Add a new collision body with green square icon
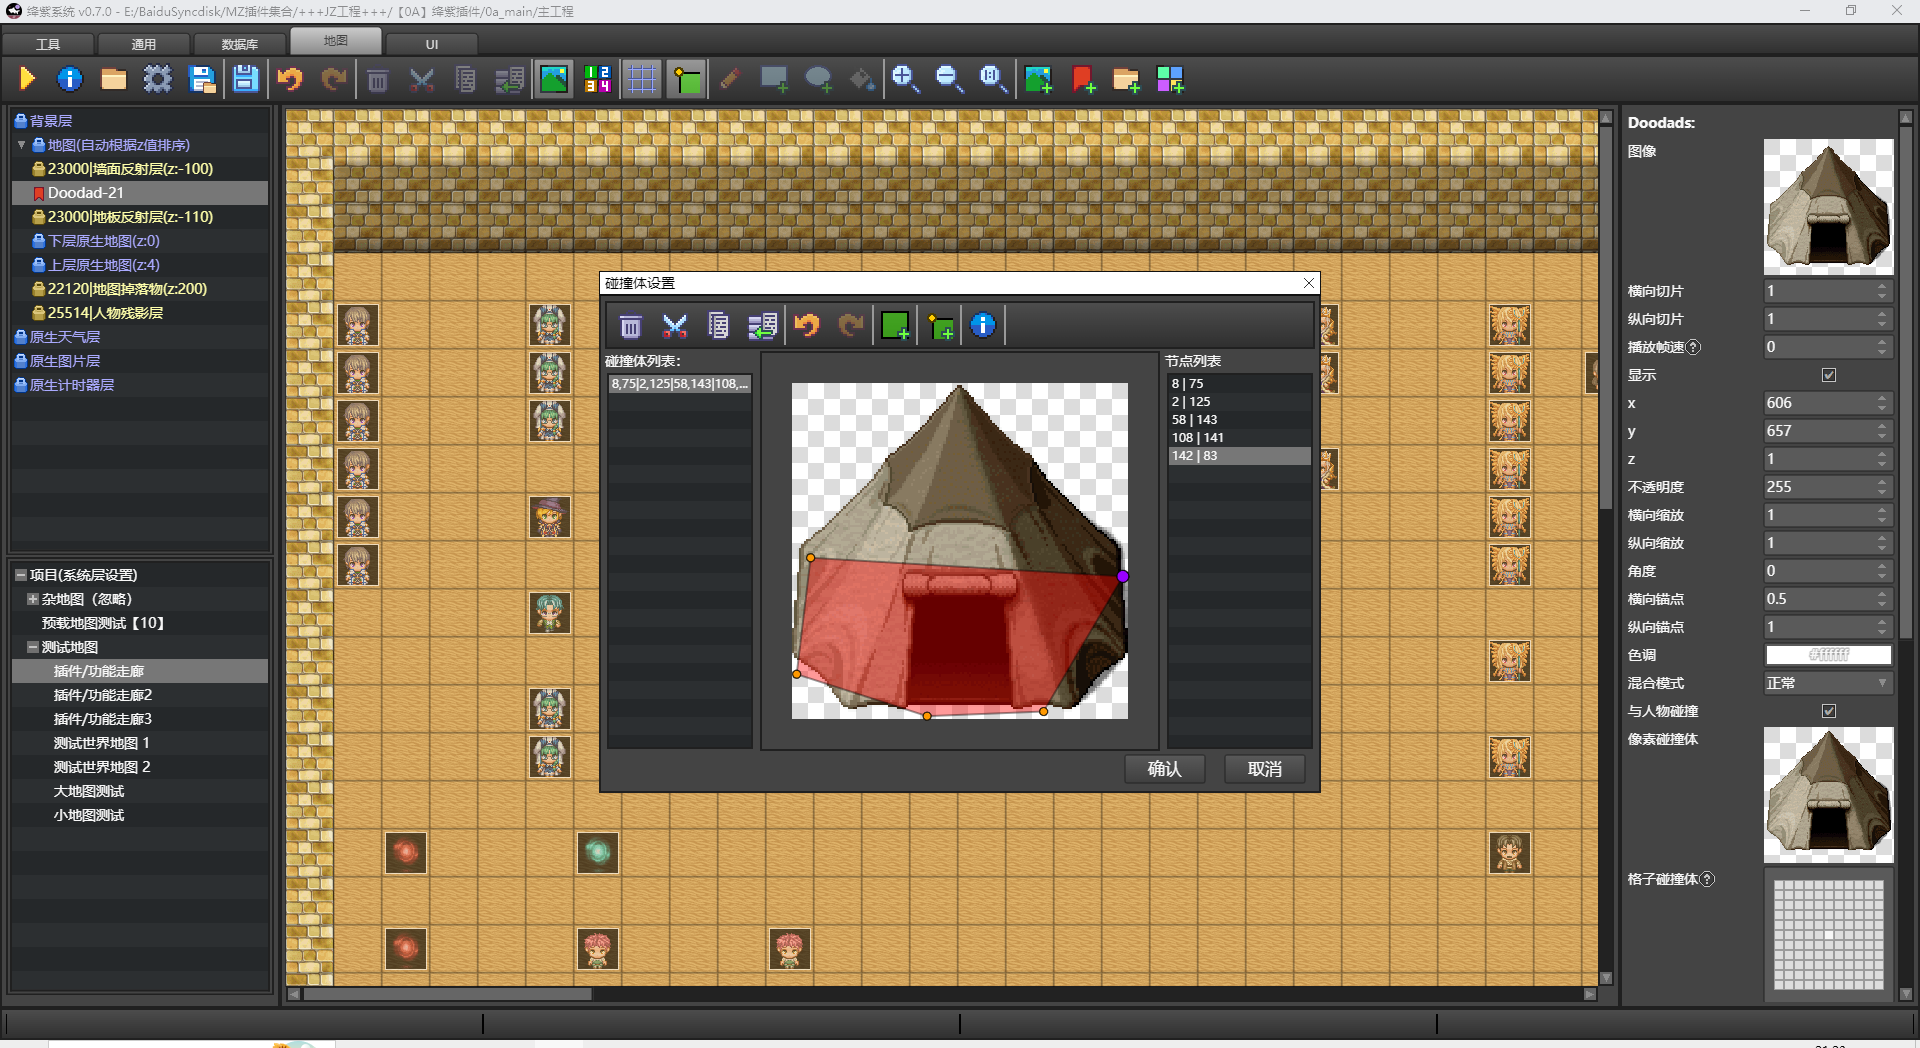The height and width of the screenshot is (1048, 1920). [895, 326]
